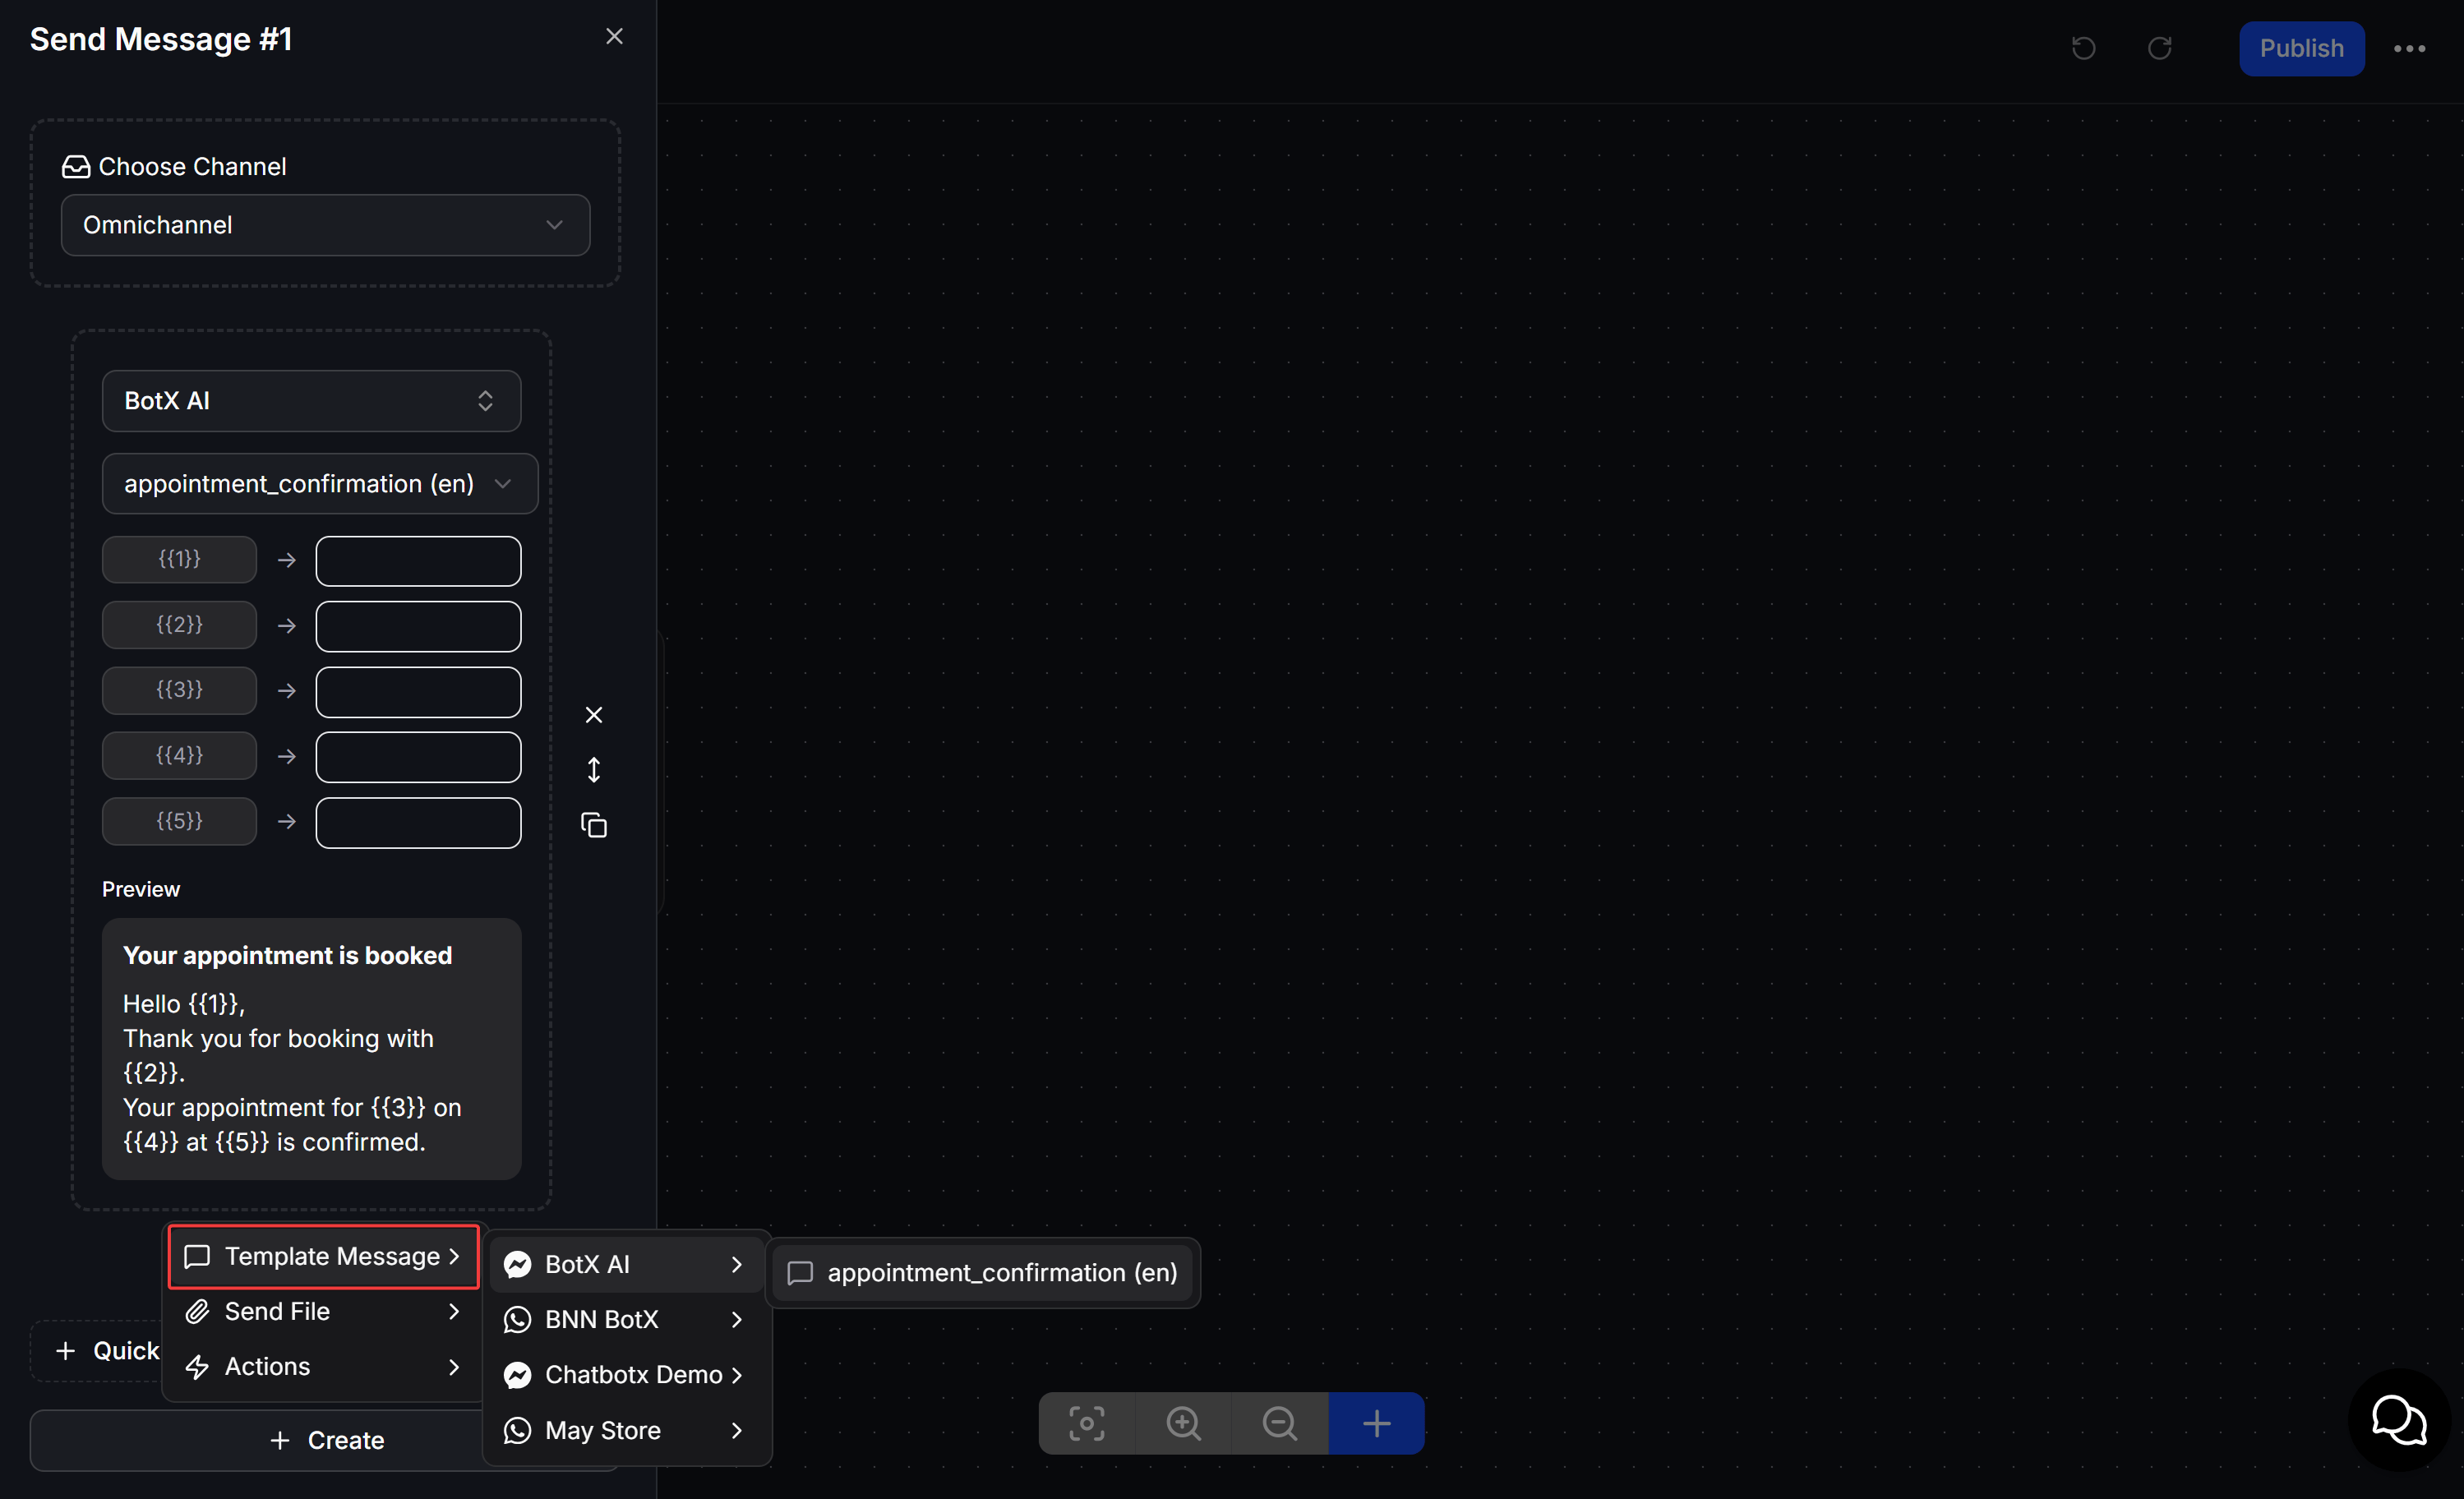Screen dimensions: 2464x1499
Task: Open the Actions submenu
Action: pos(323,1366)
